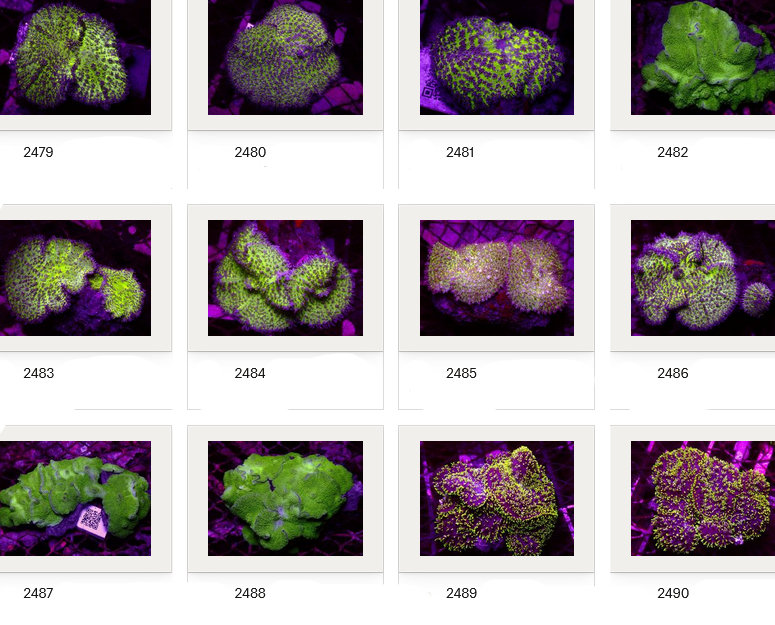Viewport: 775px width, 625px height.
Task: Open coral thumbnail 2483
Action: (x=75, y=278)
